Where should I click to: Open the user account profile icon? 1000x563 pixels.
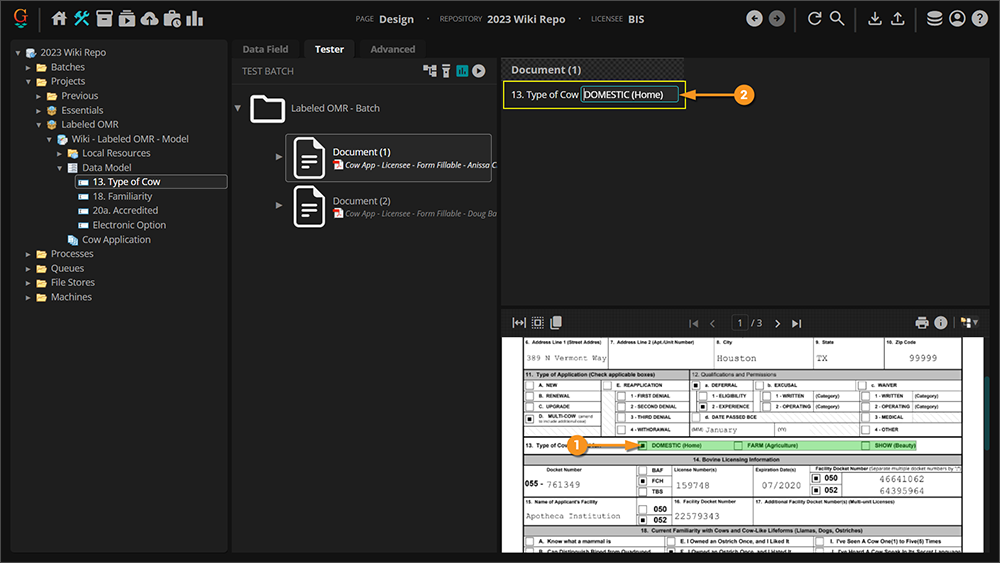click(x=957, y=19)
